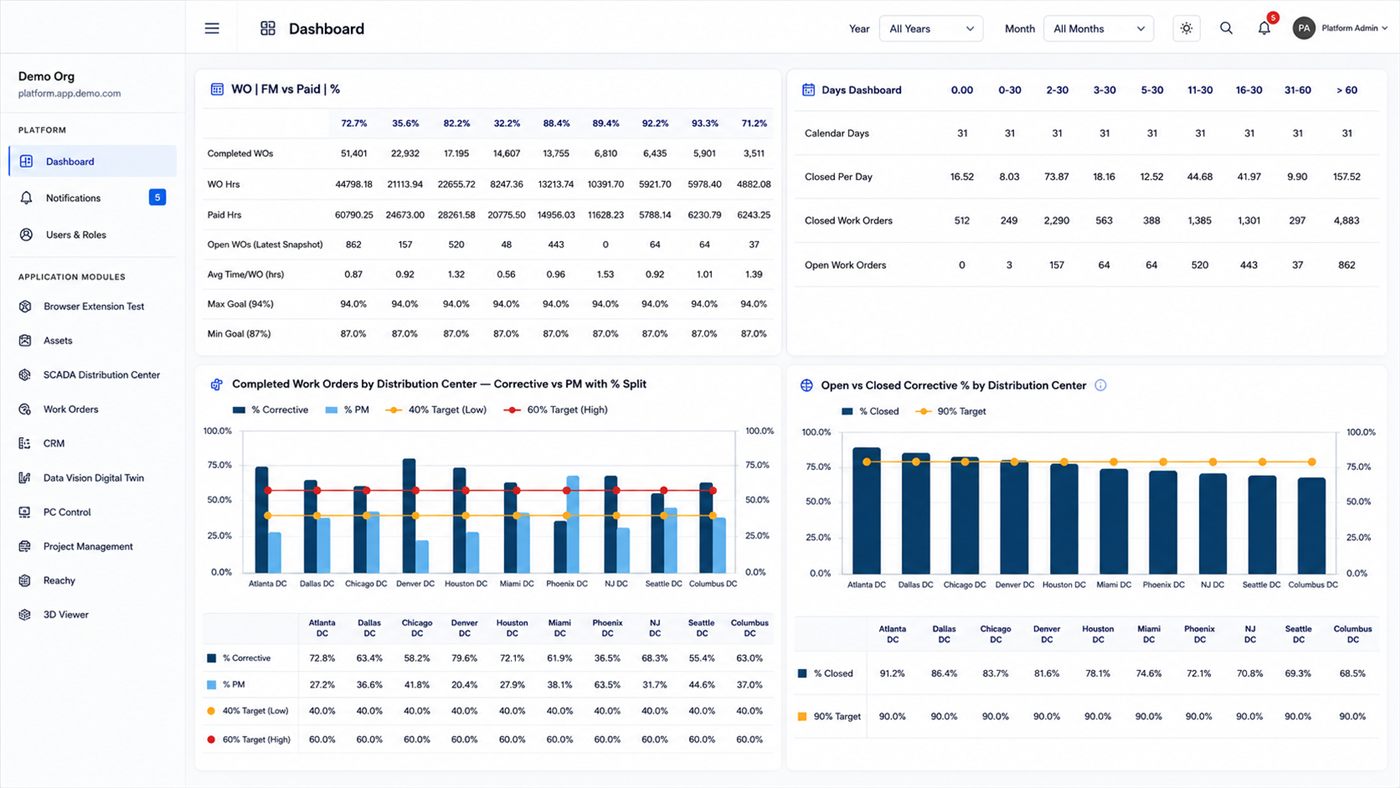Toggle 40% Target (Low) legend item

[436, 410]
